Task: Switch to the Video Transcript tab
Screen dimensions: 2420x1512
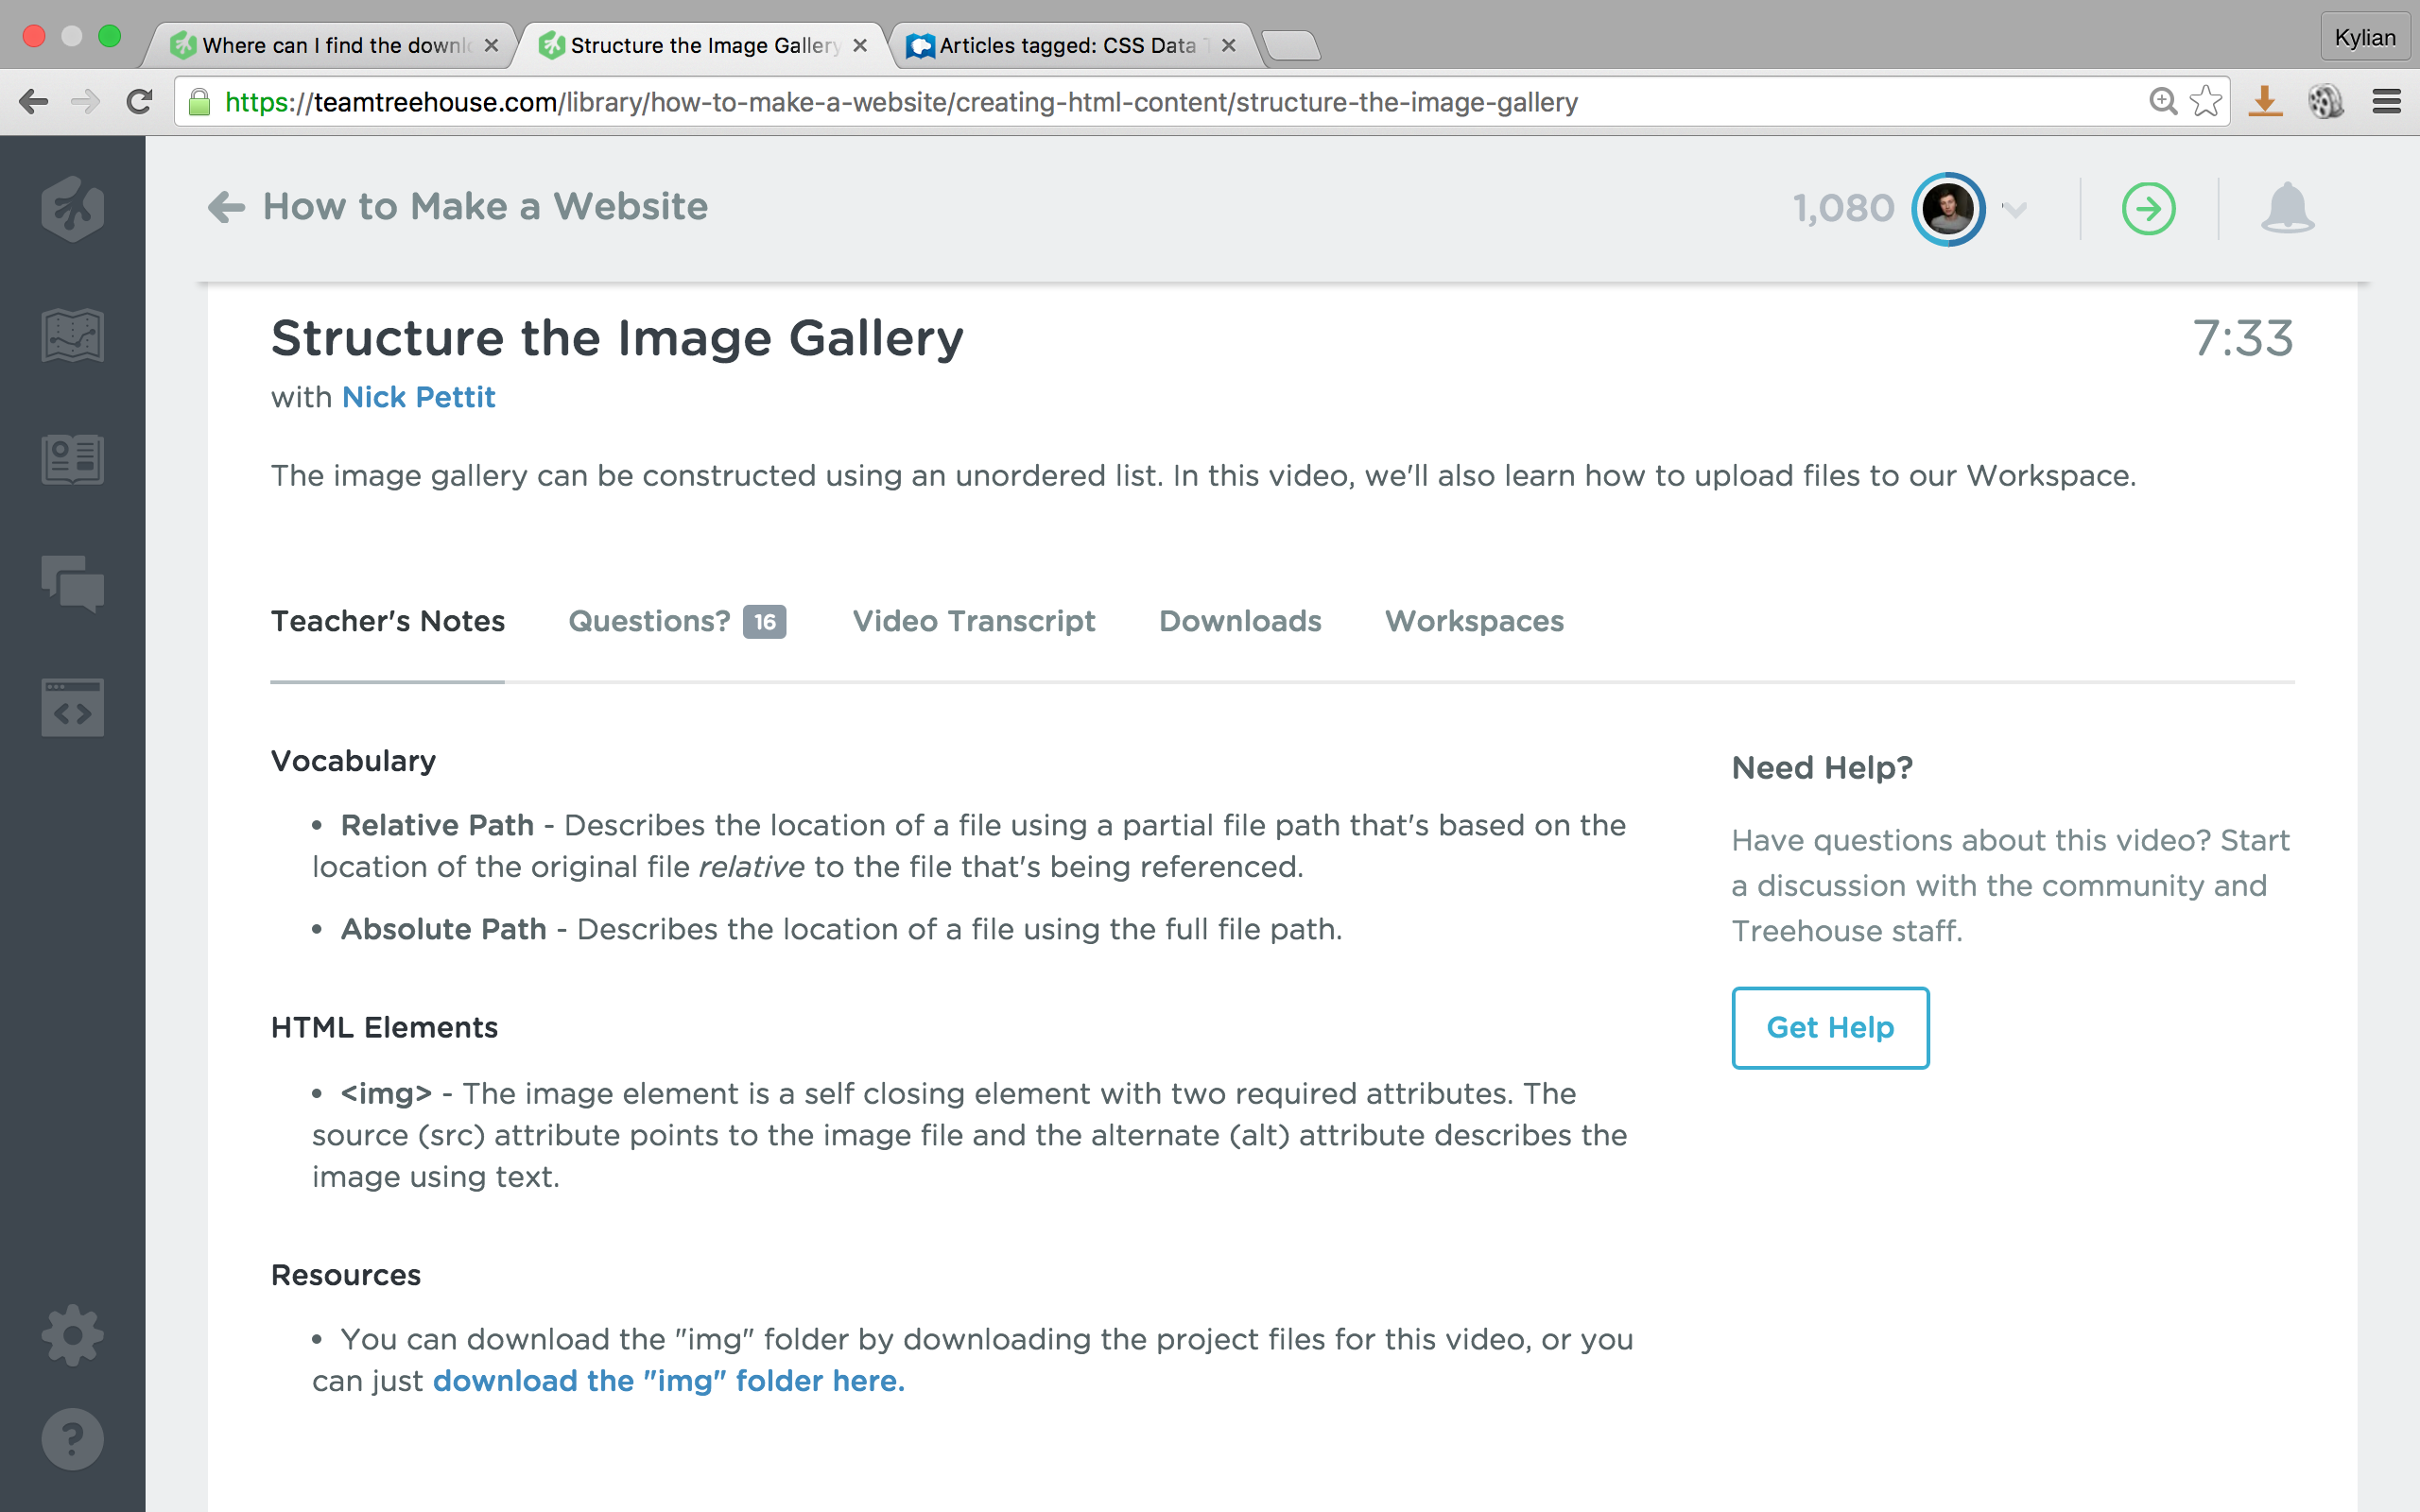Action: click(x=974, y=620)
